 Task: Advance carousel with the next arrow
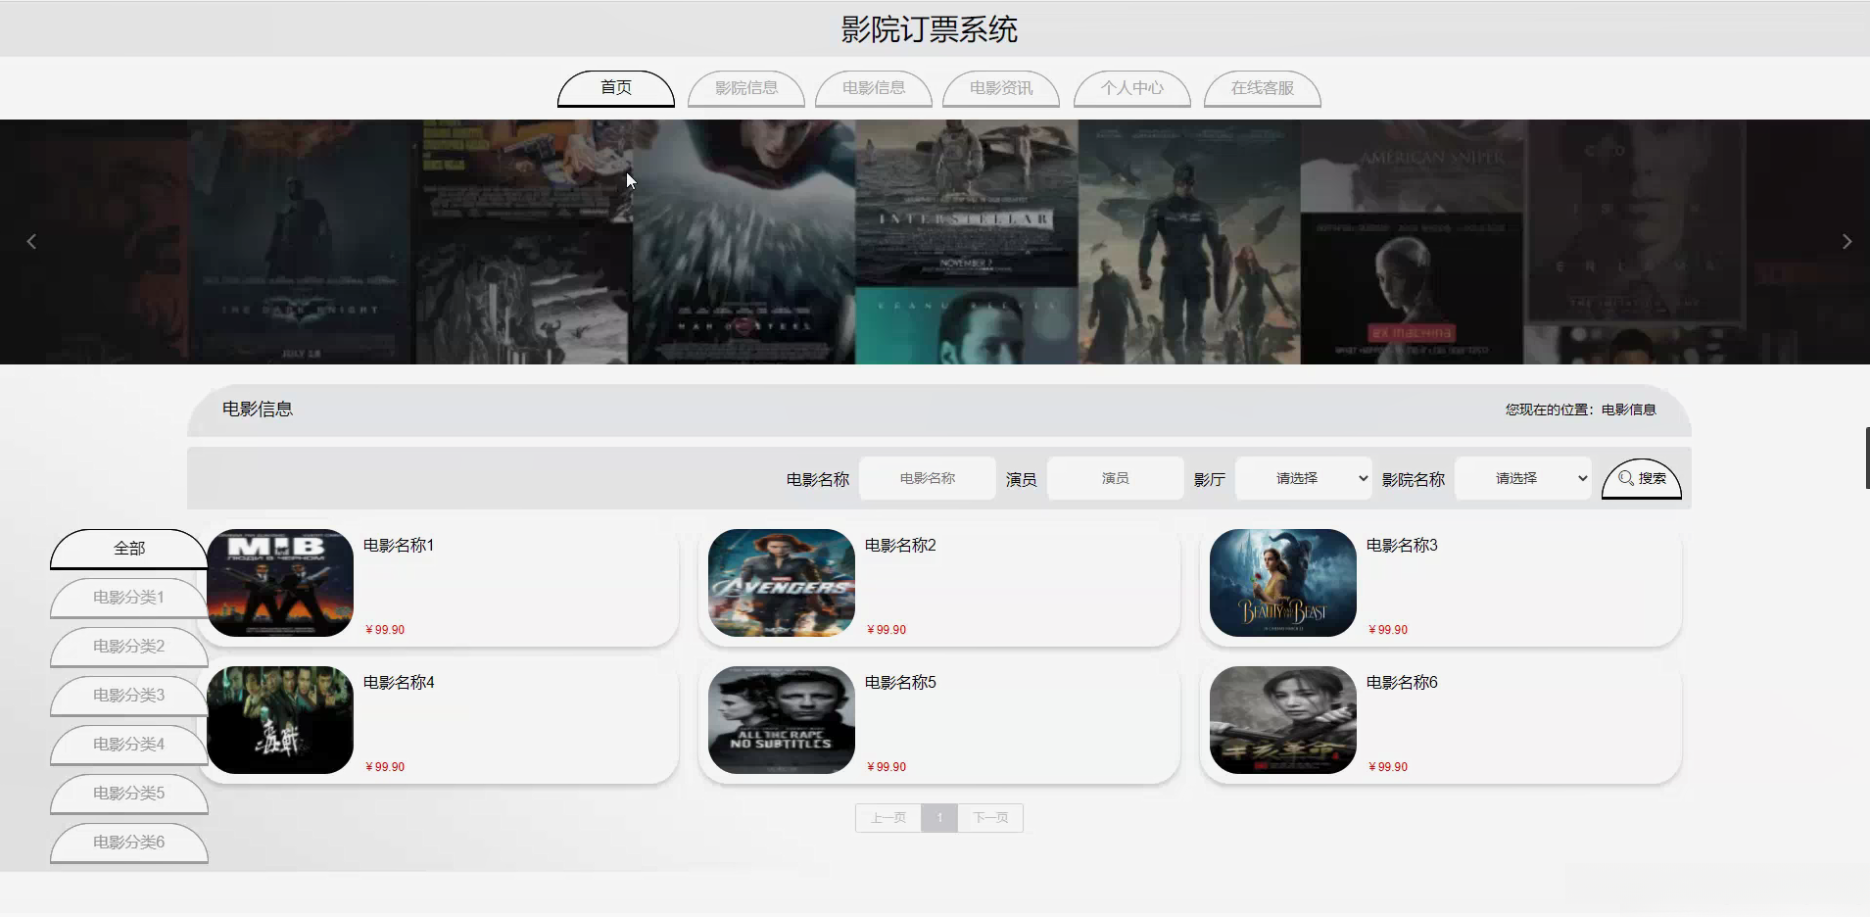click(1846, 242)
